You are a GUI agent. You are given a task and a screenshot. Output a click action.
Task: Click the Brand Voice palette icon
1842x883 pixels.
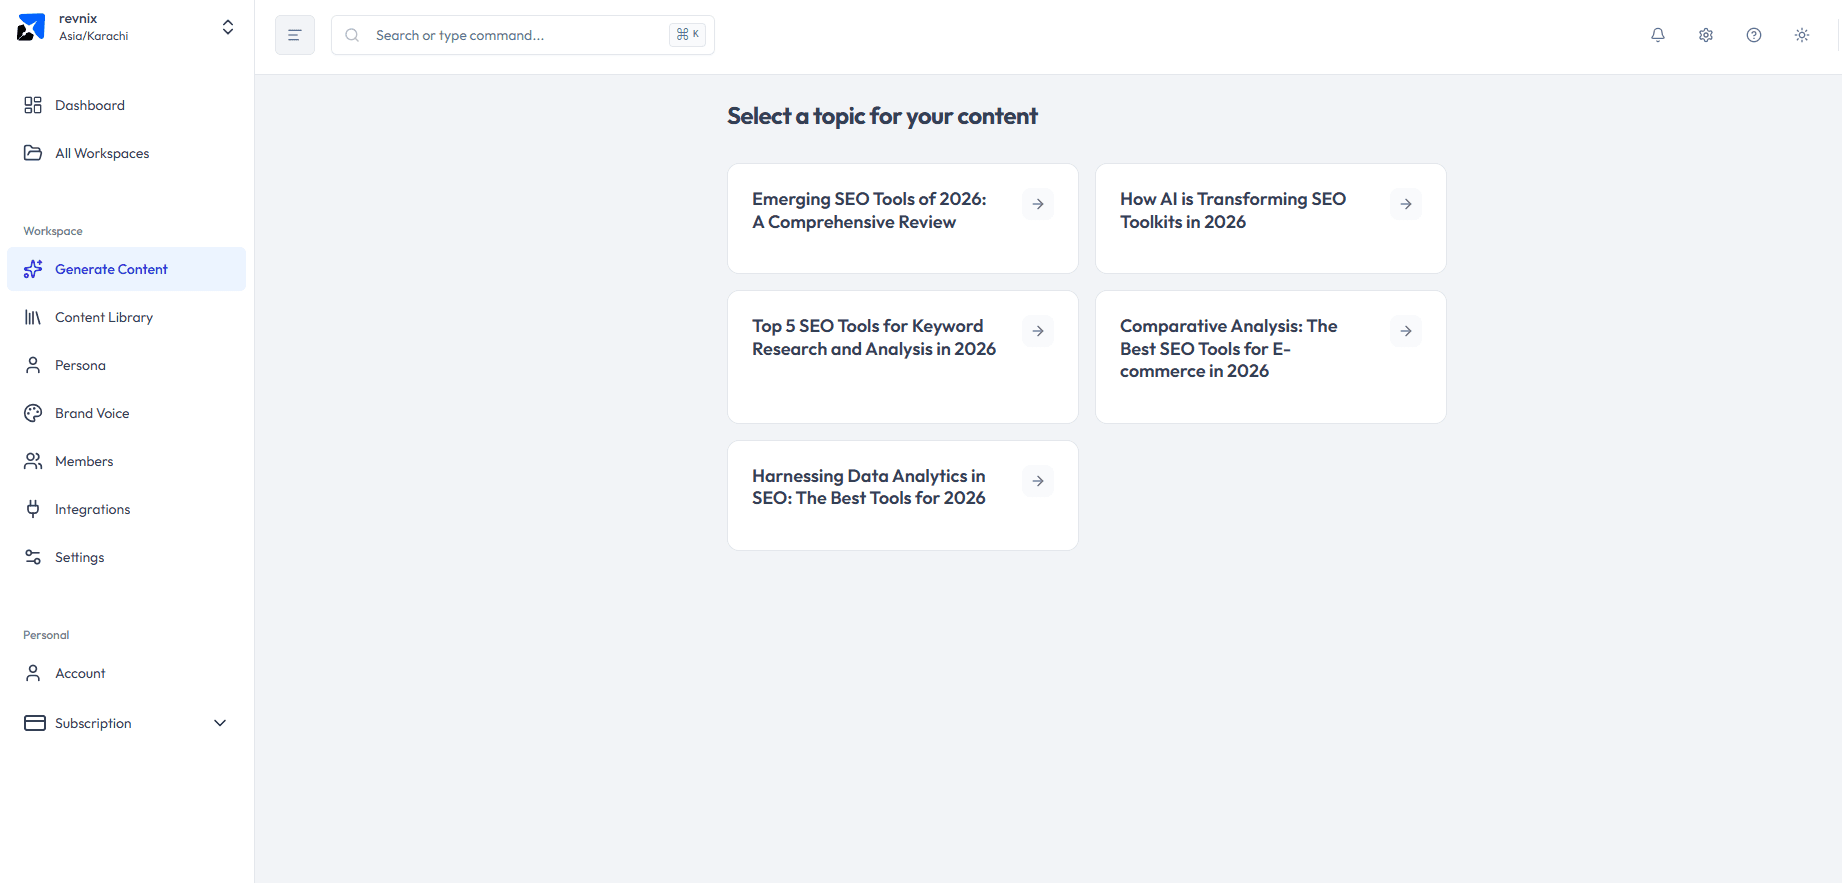[x=33, y=413]
